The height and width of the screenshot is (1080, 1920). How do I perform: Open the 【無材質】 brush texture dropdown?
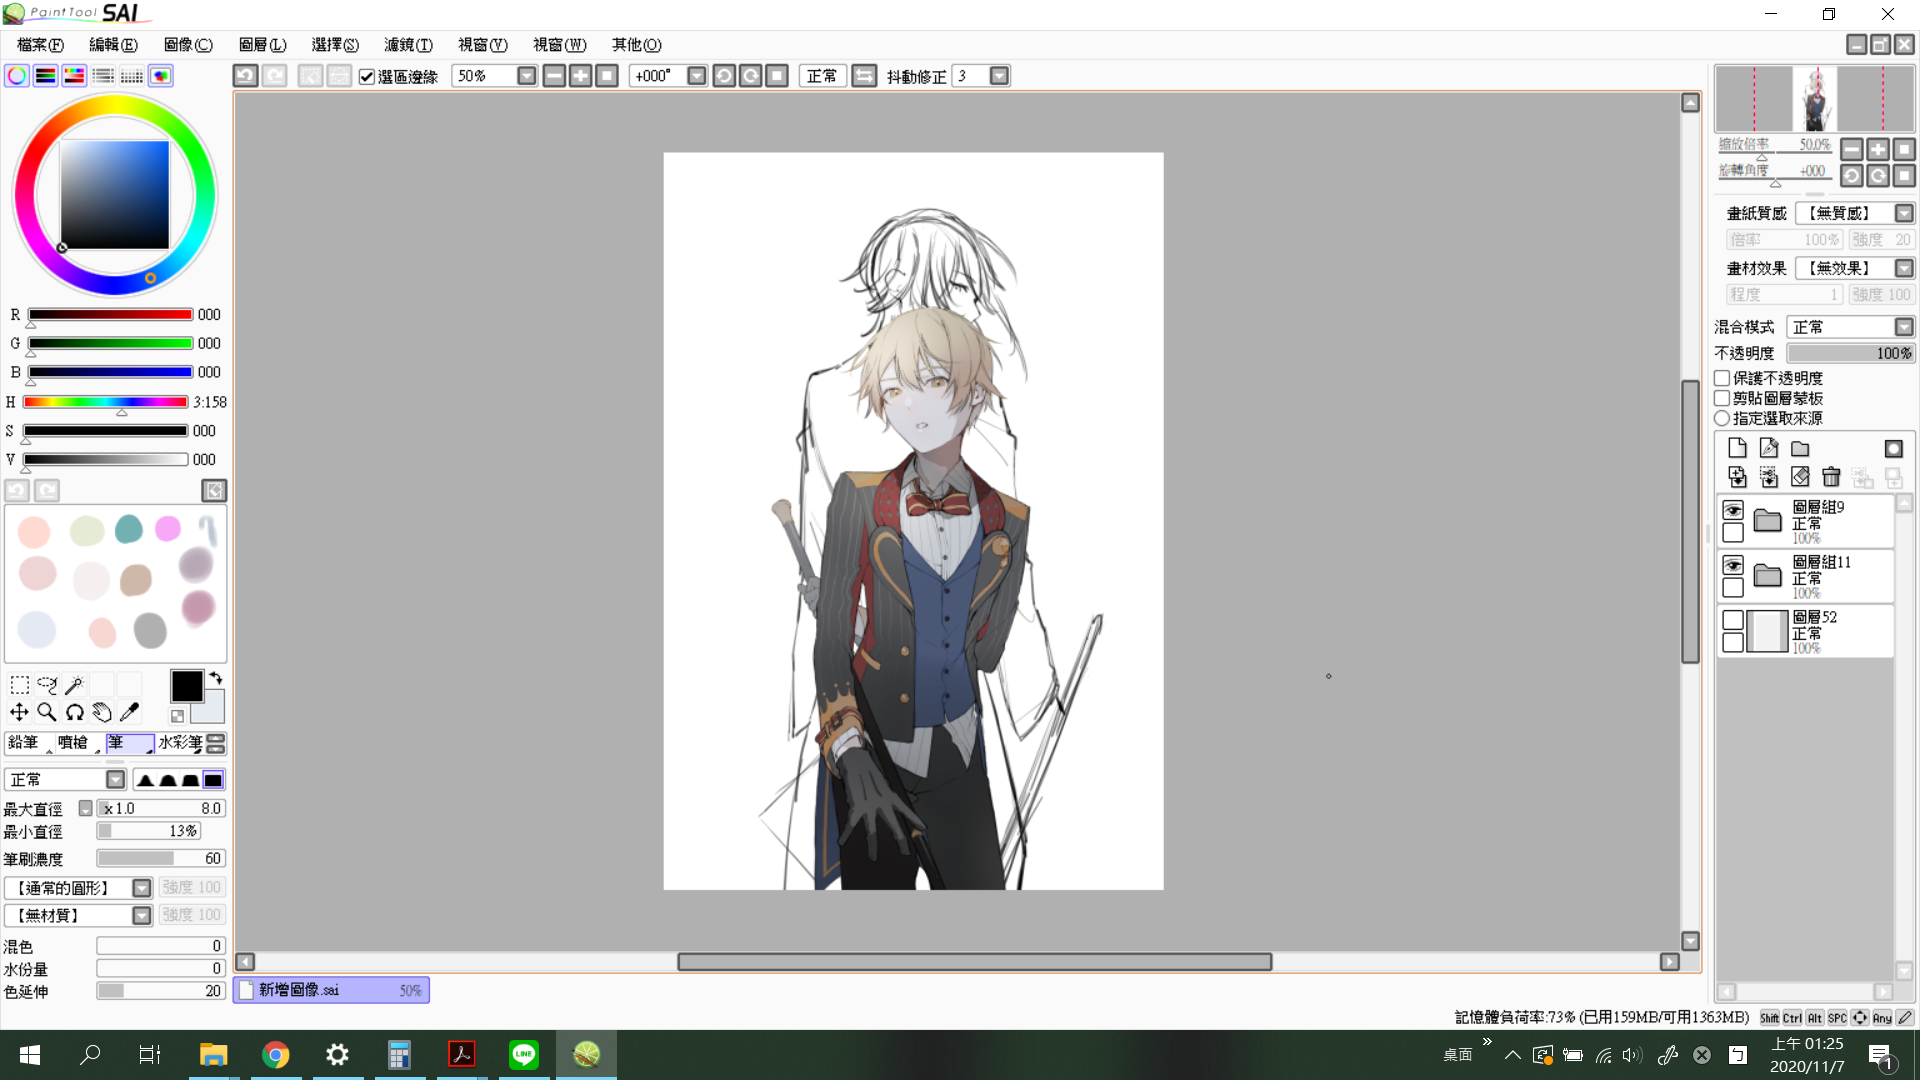point(142,915)
